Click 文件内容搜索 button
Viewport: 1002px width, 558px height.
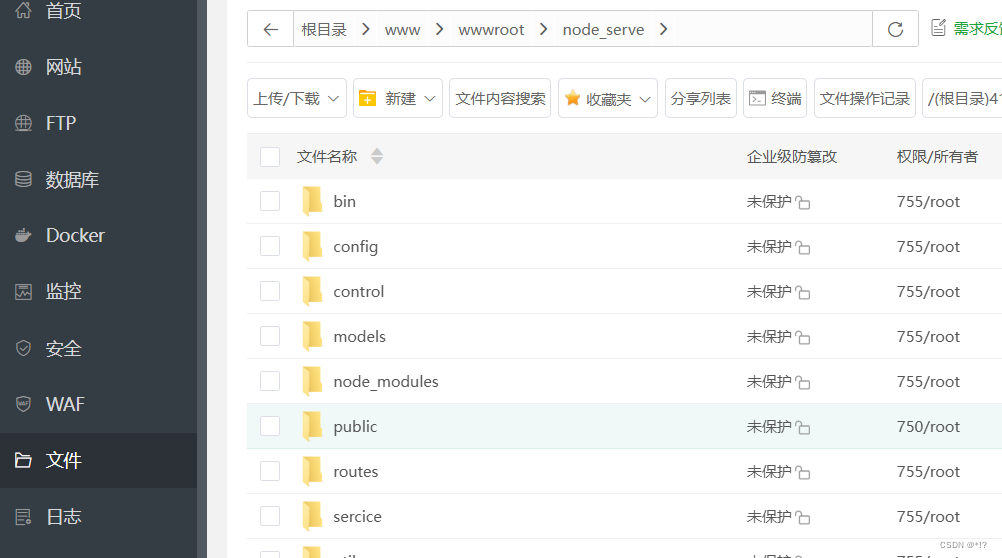coord(500,98)
